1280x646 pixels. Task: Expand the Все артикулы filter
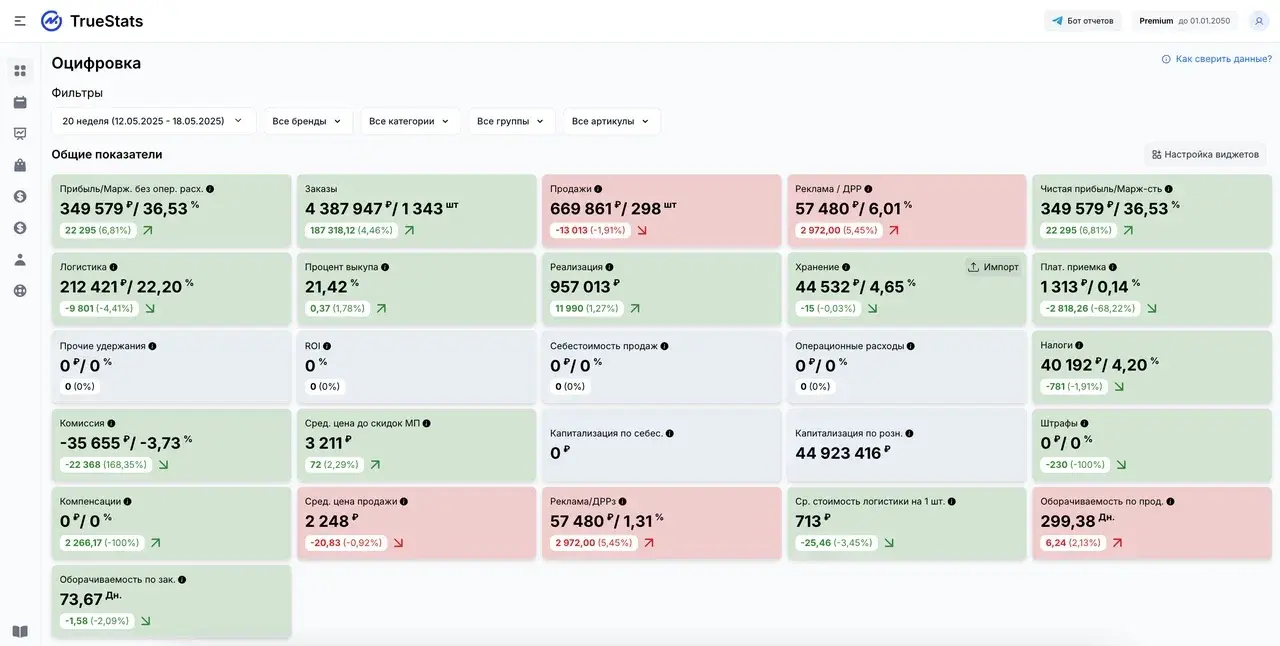point(611,121)
